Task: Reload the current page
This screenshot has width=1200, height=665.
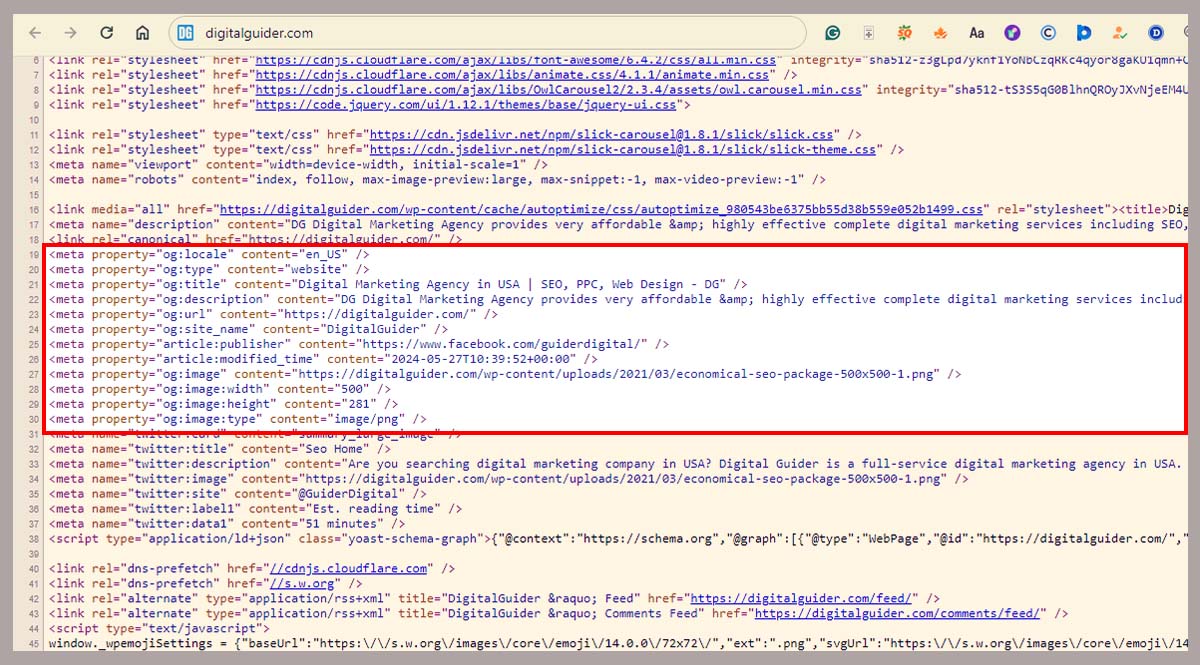Action: tap(106, 32)
